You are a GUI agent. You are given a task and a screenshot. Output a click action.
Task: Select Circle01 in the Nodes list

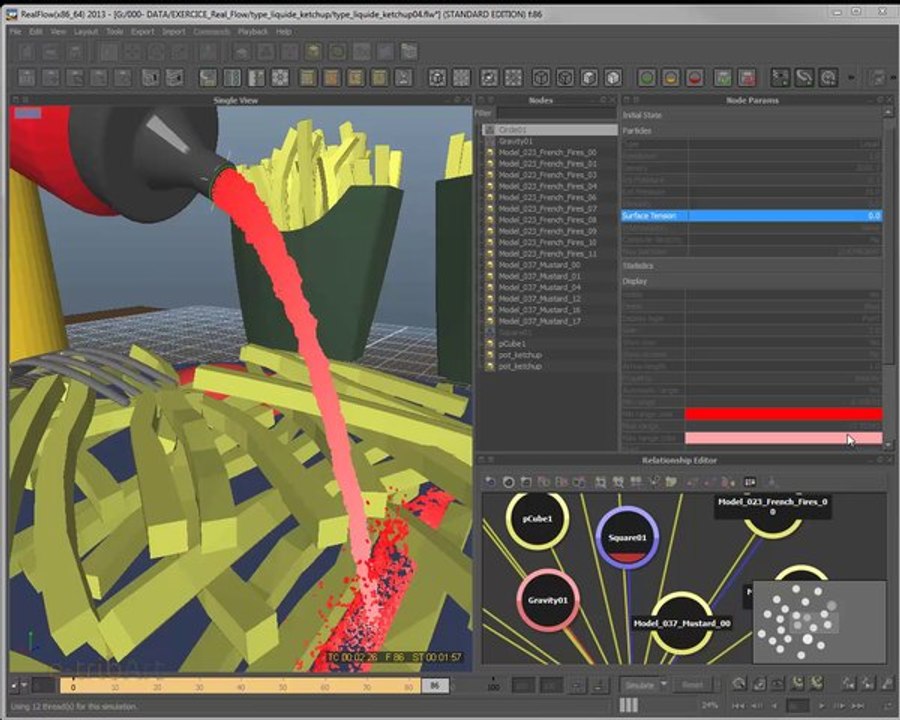549,130
